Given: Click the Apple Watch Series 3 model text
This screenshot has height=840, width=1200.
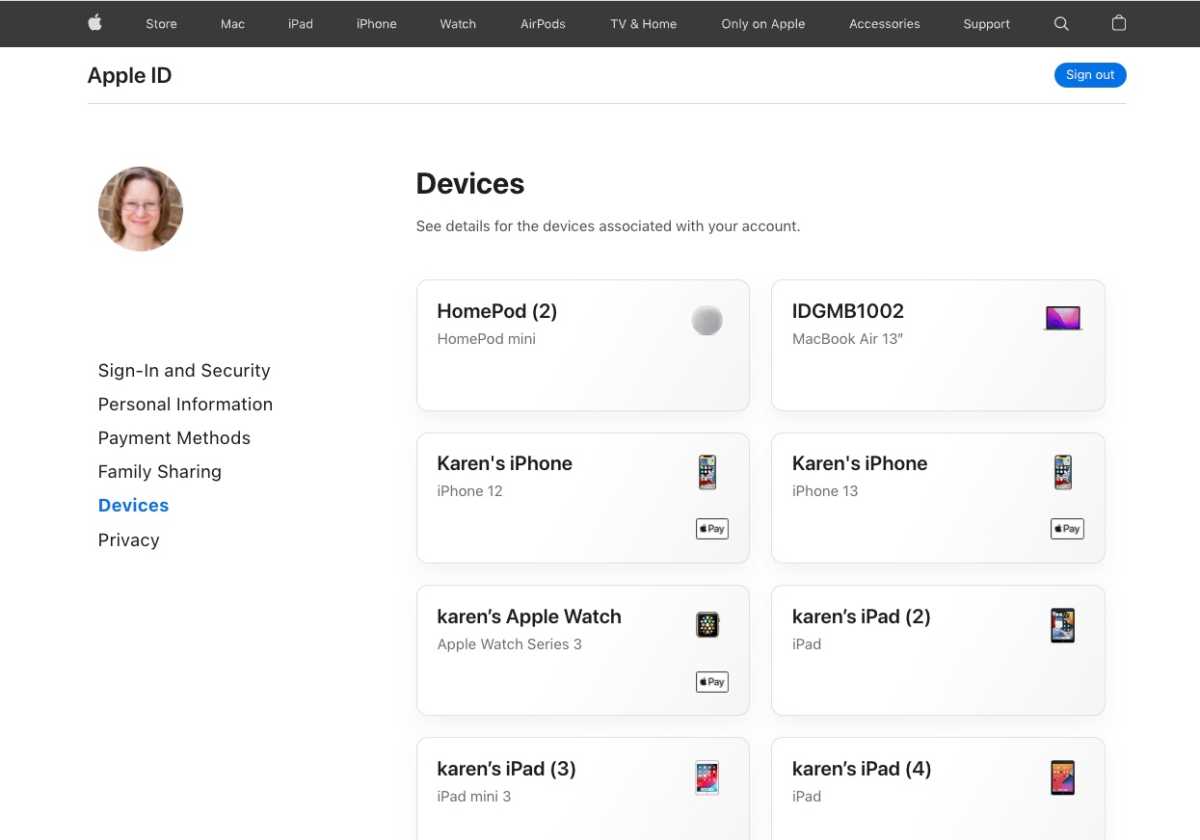Looking at the screenshot, I should 509,644.
